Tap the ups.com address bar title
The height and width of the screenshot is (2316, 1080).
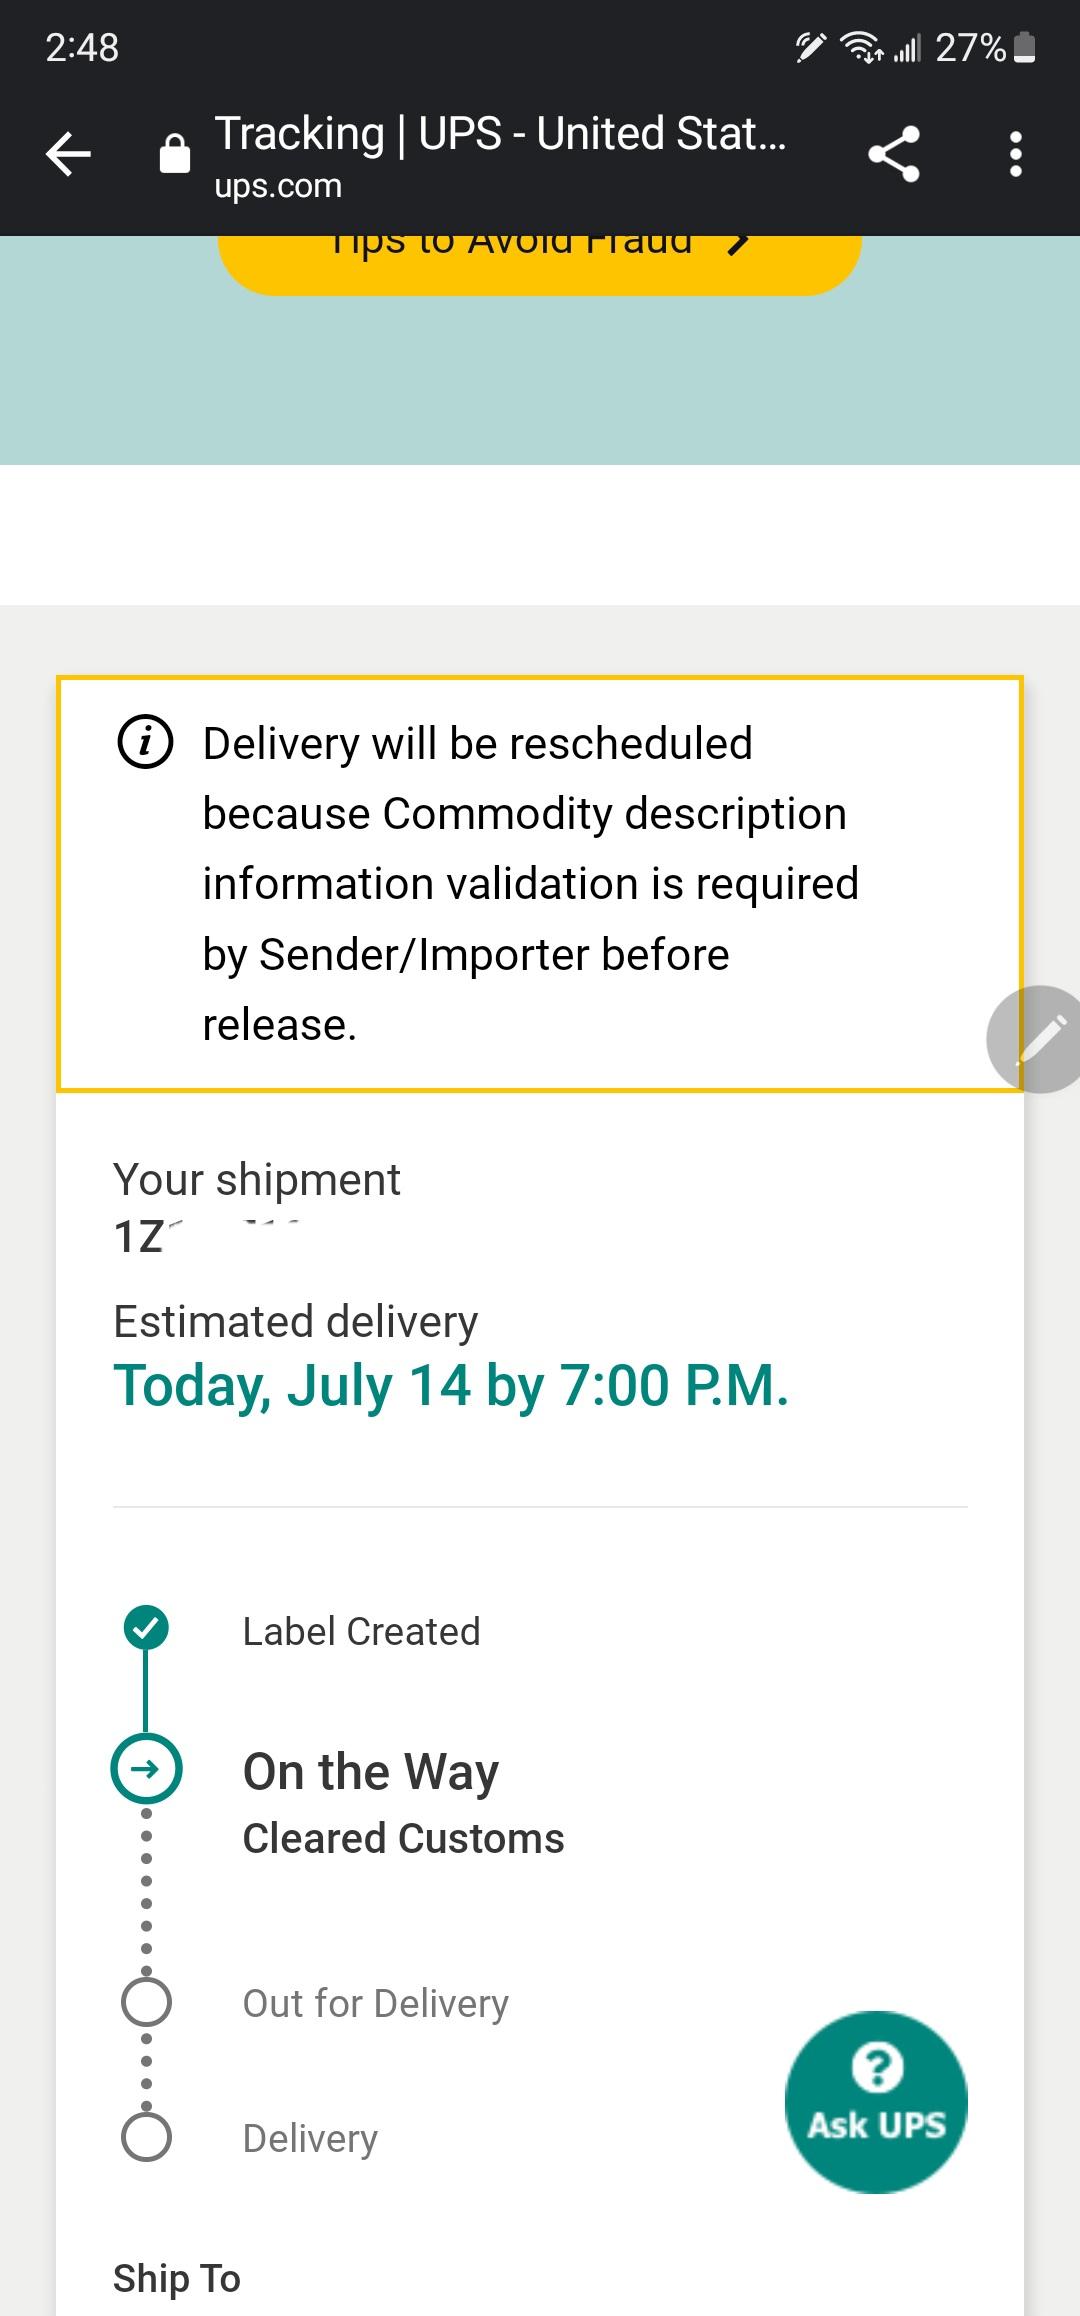(500, 155)
